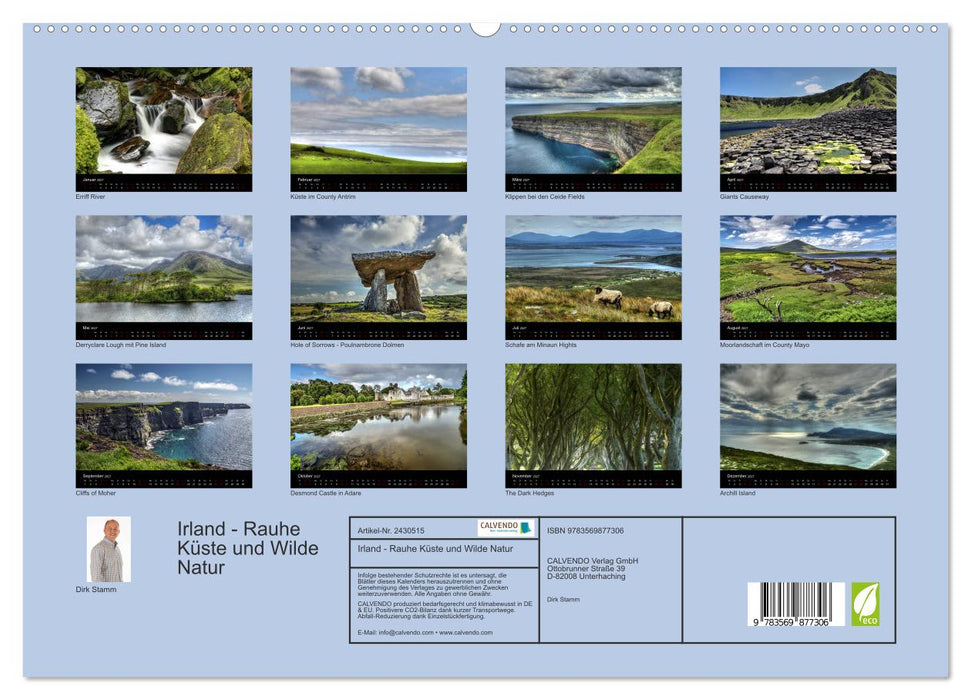Click the Dirk Stamm portrait photo
The image size is (971, 700).
(x=108, y=549)
